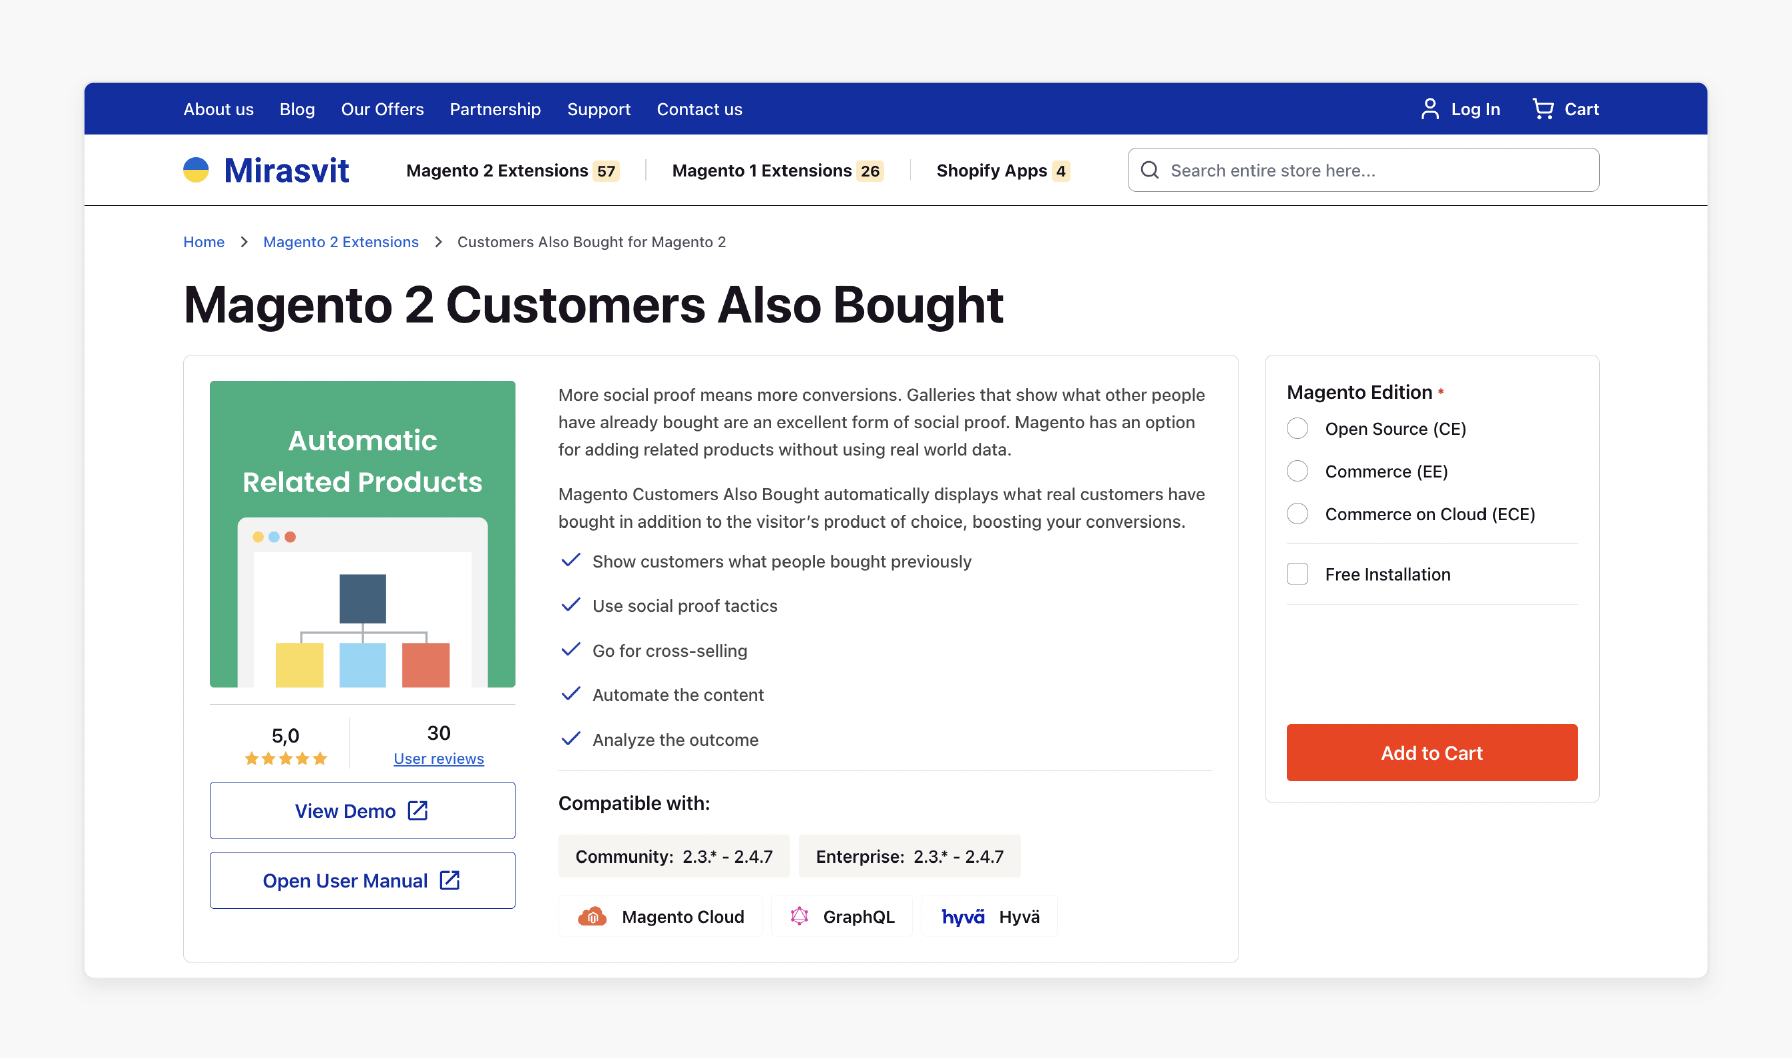Click the Add to Cart button
Viewport: 1792px width, 1059px height.
tap(1432, 753)
